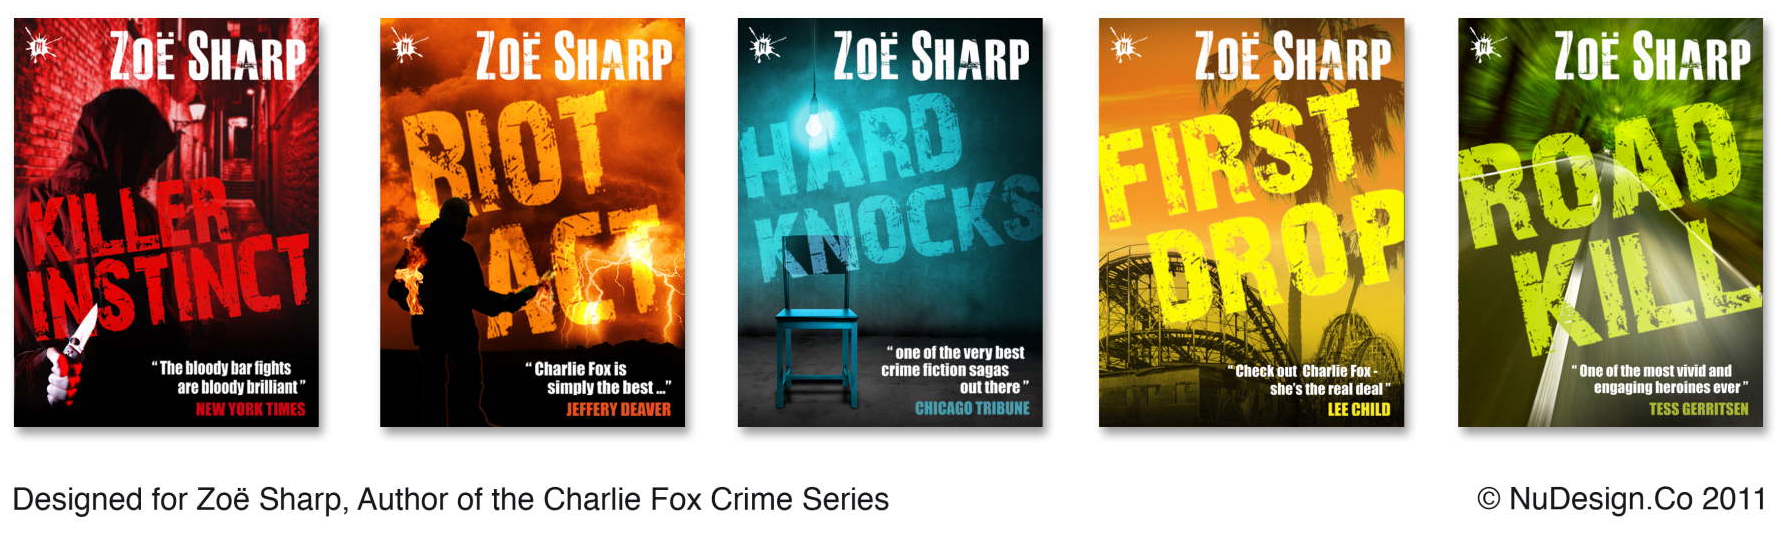Click the First Drop book cover

[x=1251, y=222]
